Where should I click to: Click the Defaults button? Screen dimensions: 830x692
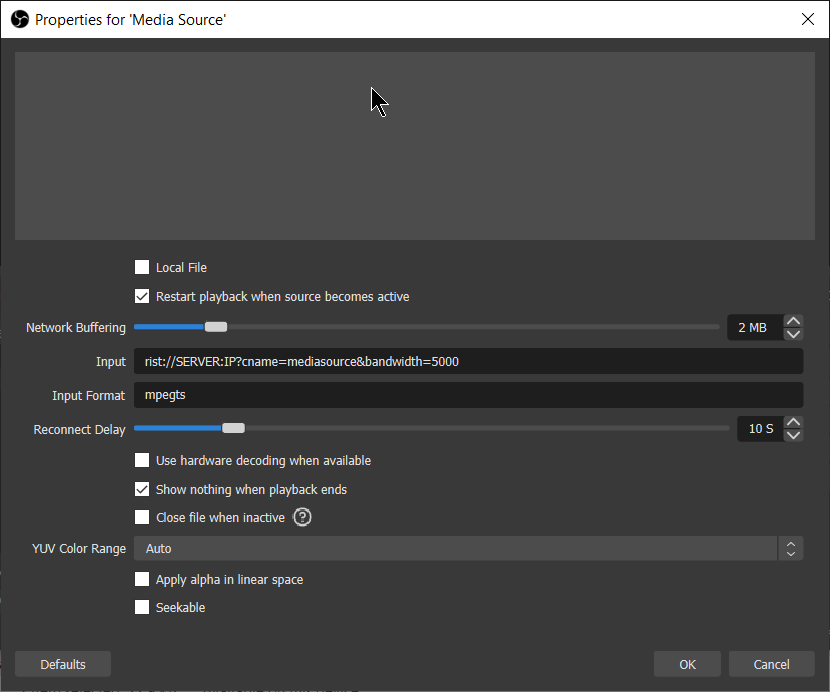click(x=63, y=664)
